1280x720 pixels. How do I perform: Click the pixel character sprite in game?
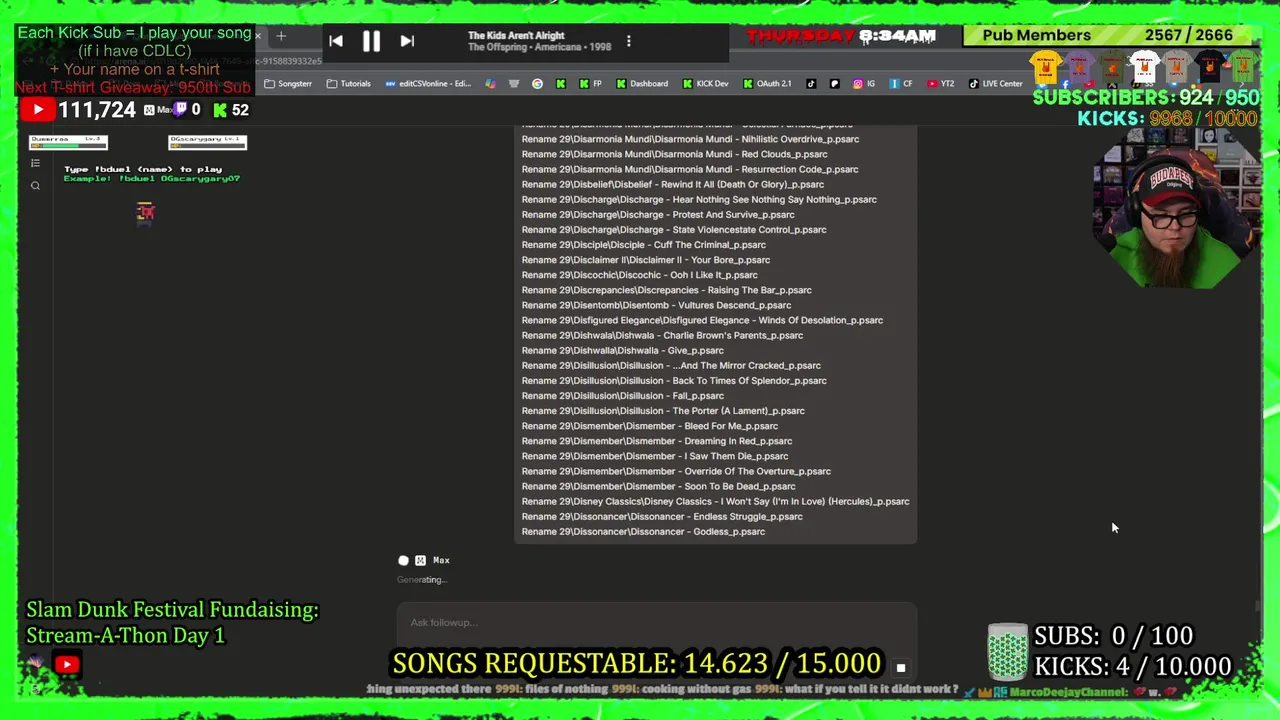(x=145, y=212)
